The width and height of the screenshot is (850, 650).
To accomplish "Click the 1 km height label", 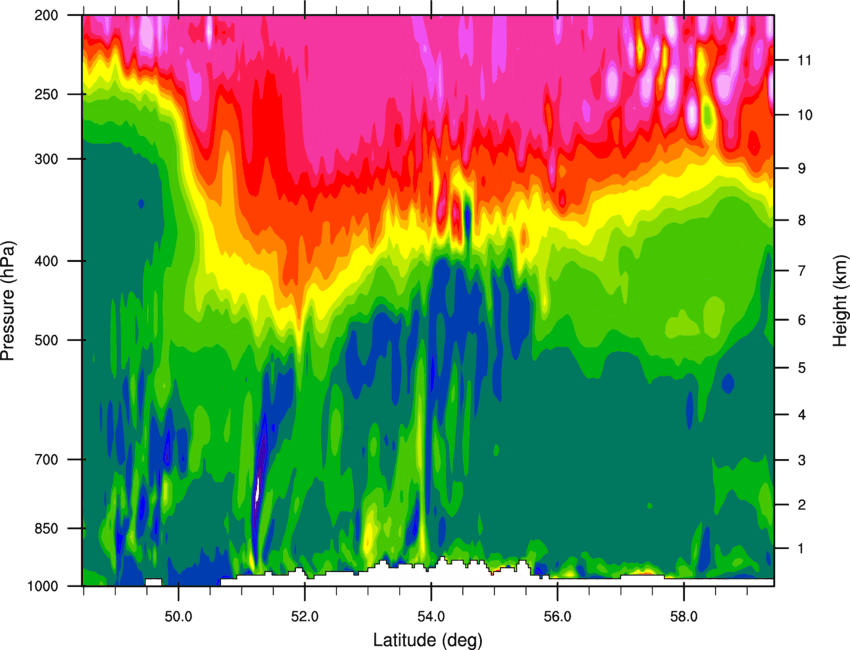I will [802, 549].
